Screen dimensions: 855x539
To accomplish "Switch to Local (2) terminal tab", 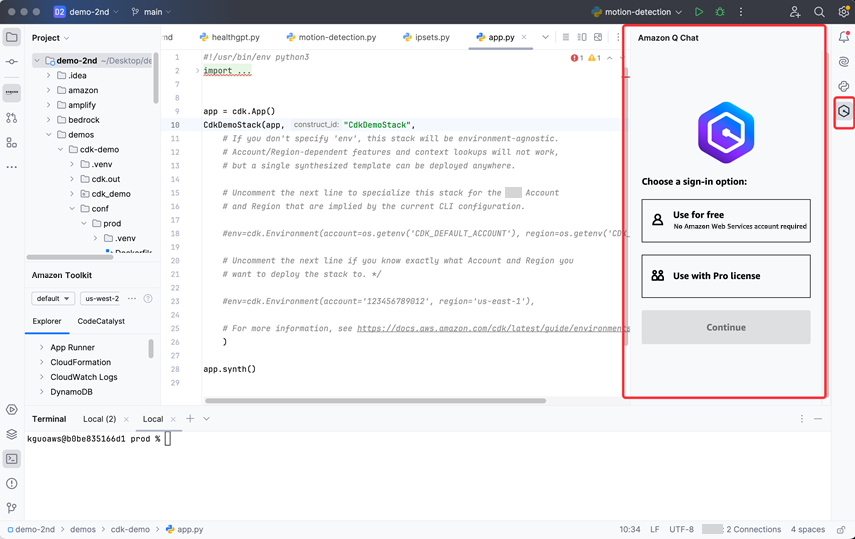I will point(99,419).
